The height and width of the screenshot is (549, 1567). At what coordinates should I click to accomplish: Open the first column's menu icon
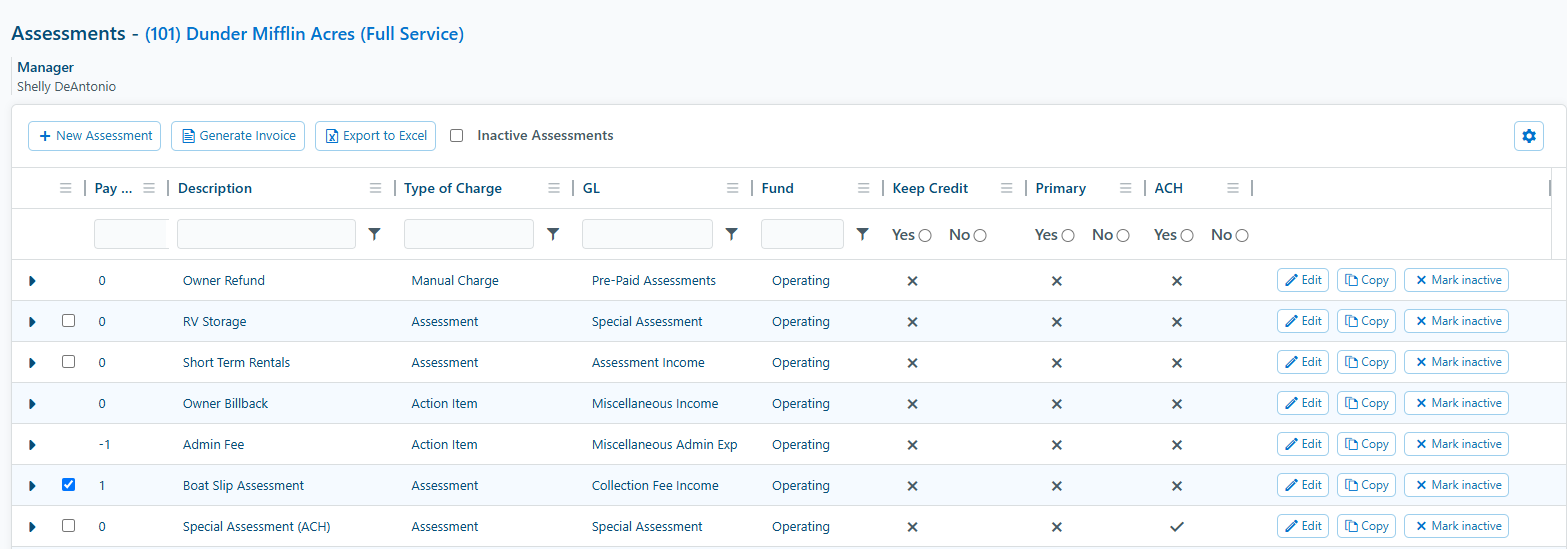click(x=66, y=188)
